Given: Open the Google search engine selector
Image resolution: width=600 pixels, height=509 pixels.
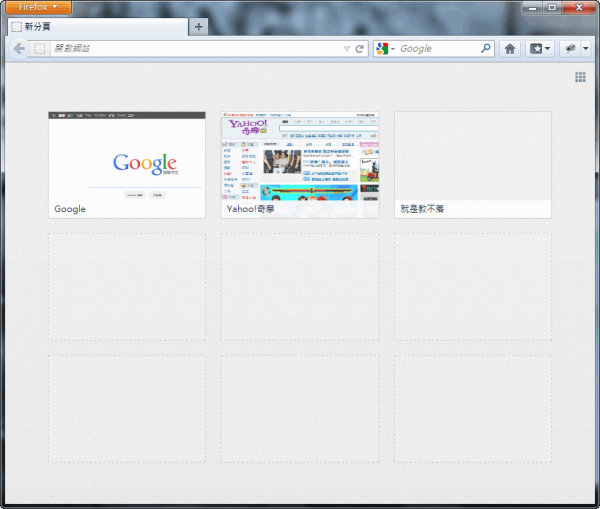Looking at the screenshot, I should 385,48.
